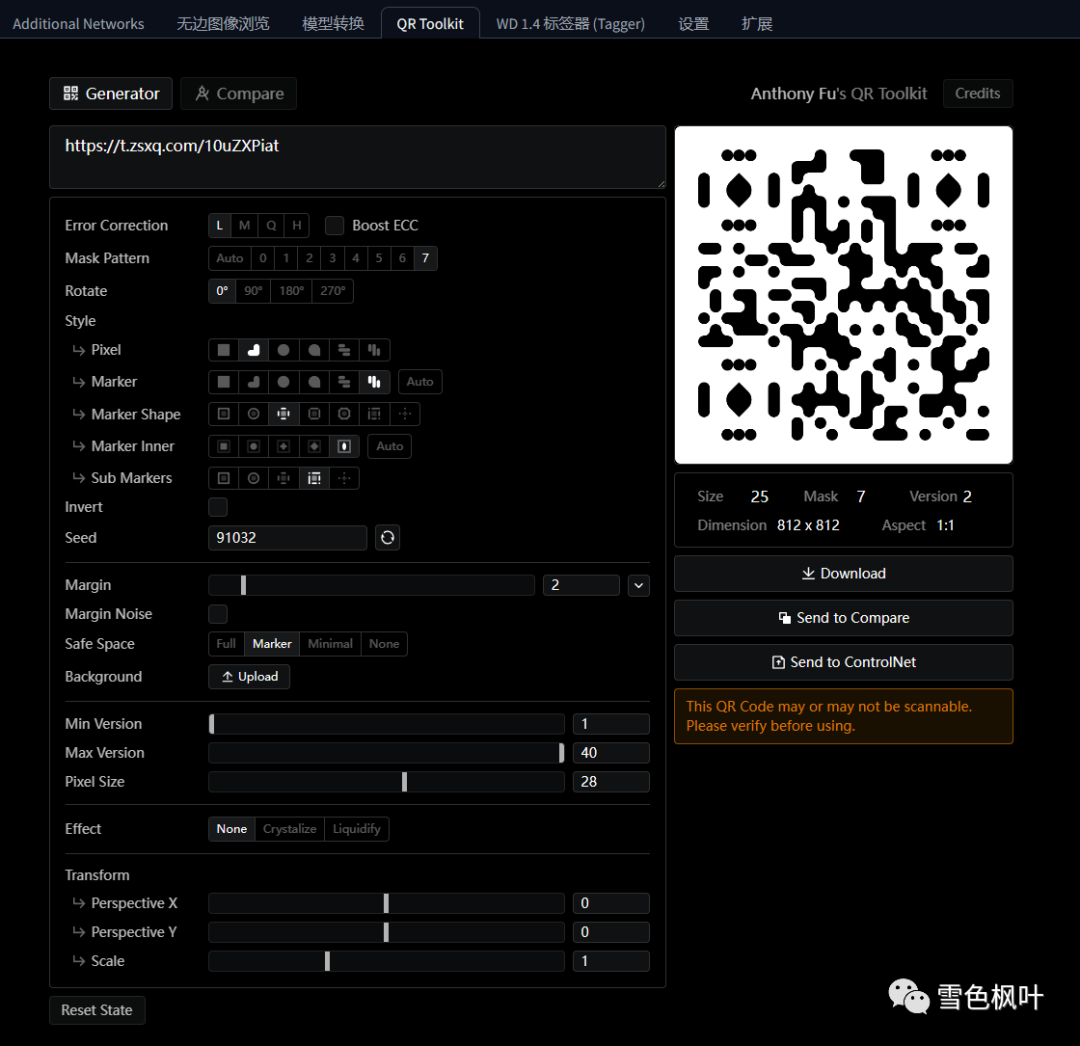Toggle the Invert checkbox
Image resolution: width=1080 pixels, height=1046 pixels.
(218, 507)
